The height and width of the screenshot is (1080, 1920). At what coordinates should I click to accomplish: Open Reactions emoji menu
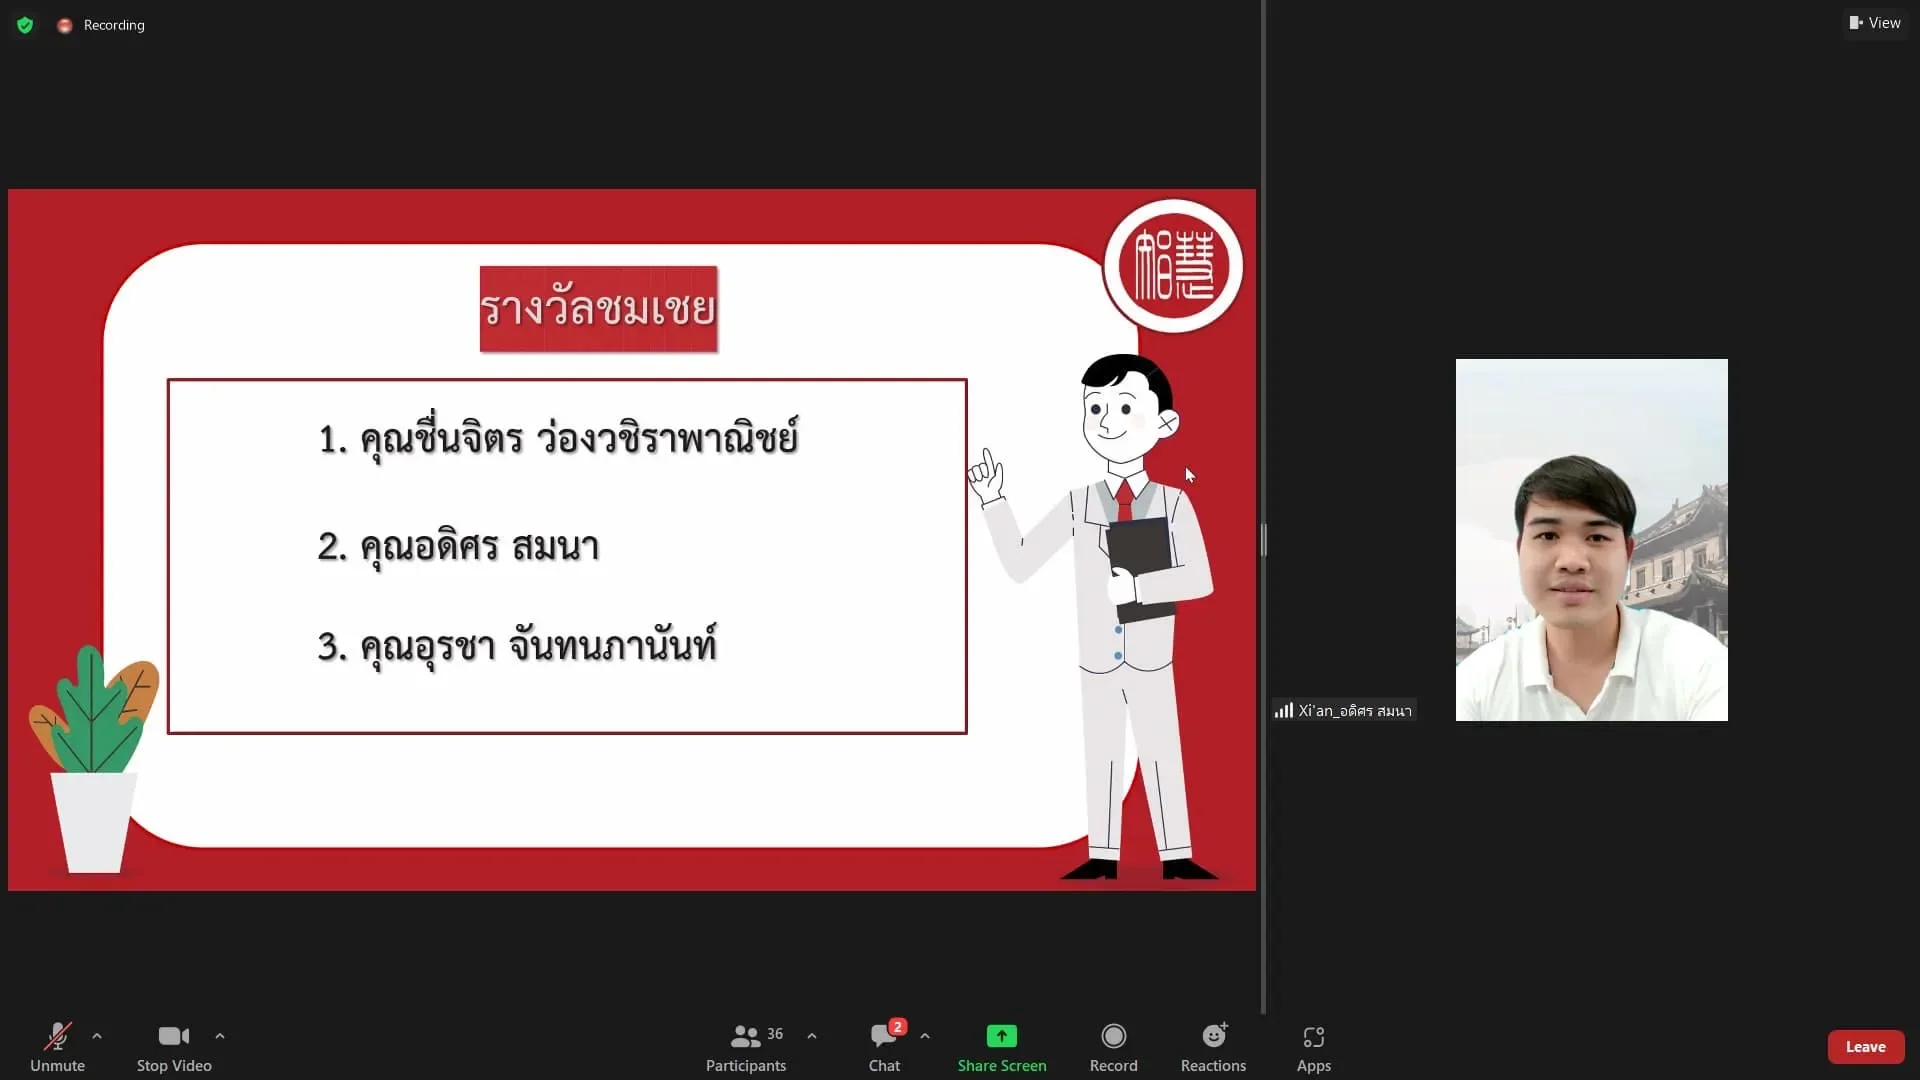pos(1213,1046)
